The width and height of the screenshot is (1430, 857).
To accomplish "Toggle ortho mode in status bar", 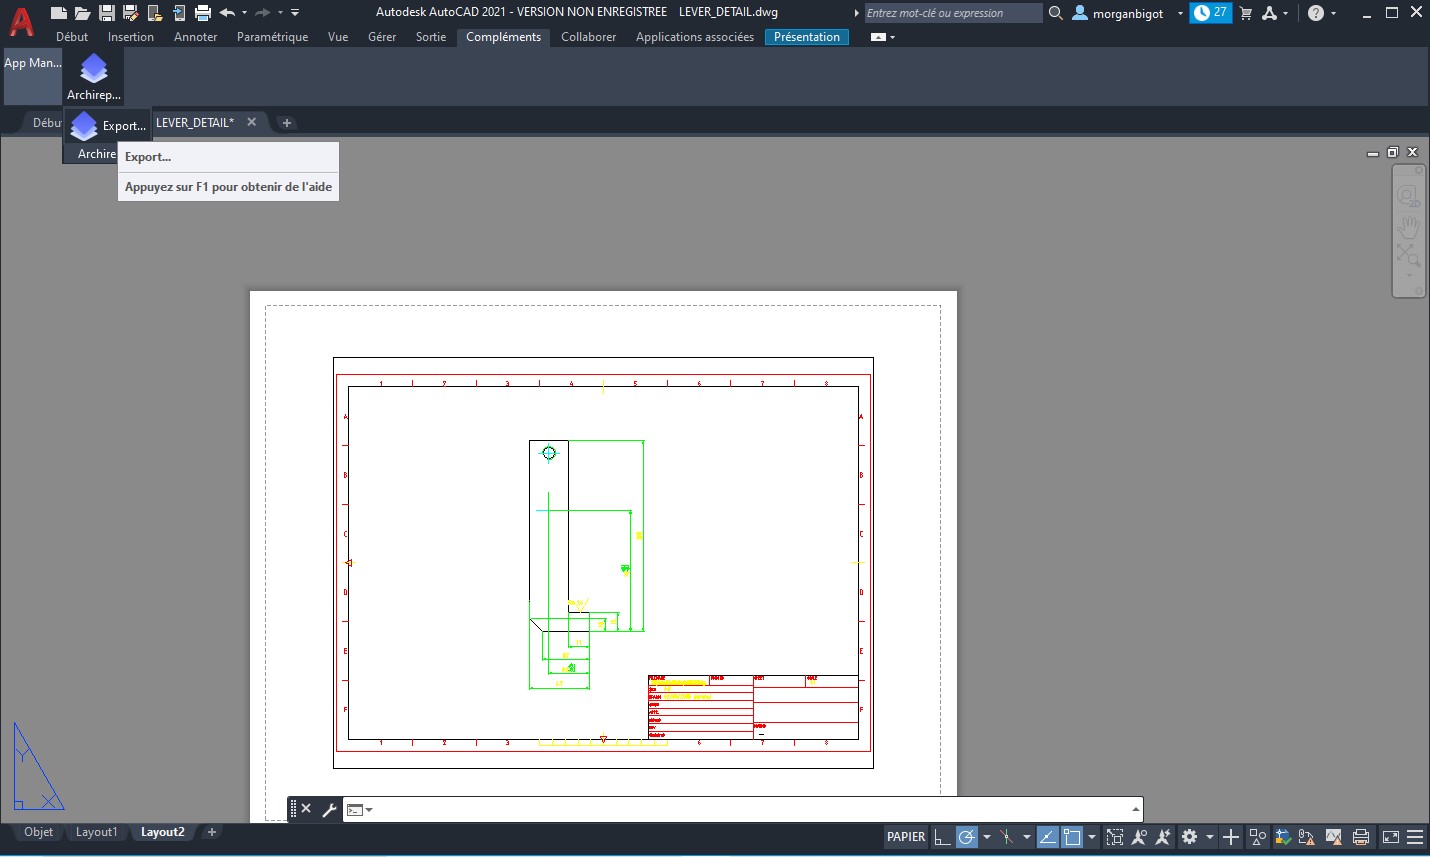I will point(942,837).
